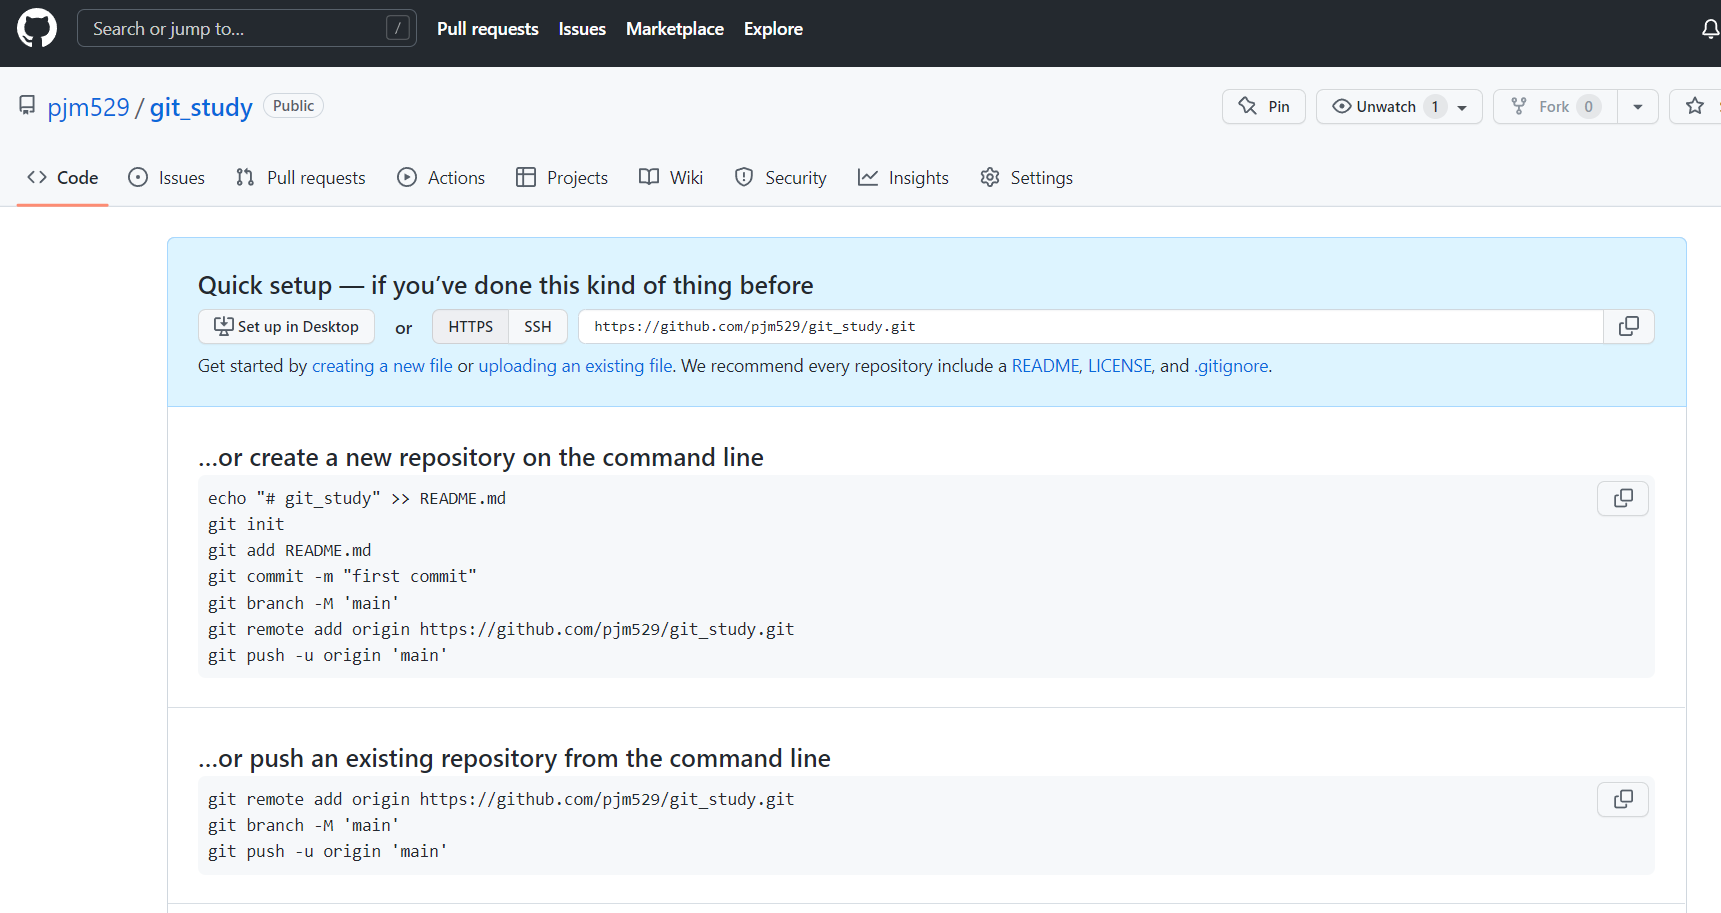Open Explore in the top navigation
The height and width of the screenshot is (913, 1721).
(773, 29)
